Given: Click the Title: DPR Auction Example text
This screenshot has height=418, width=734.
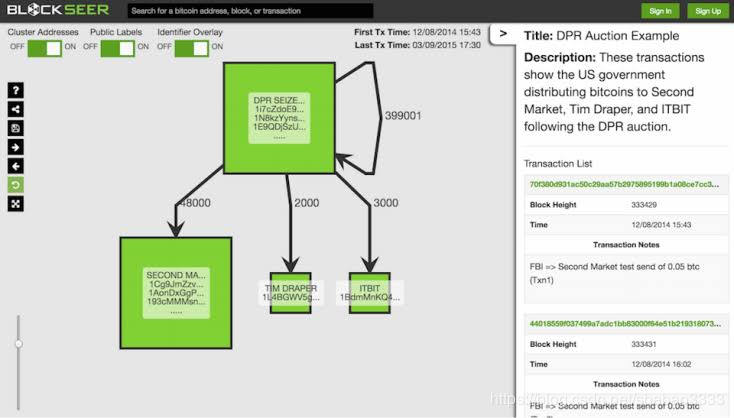Looking at the screenshot, I should (602, 36).
